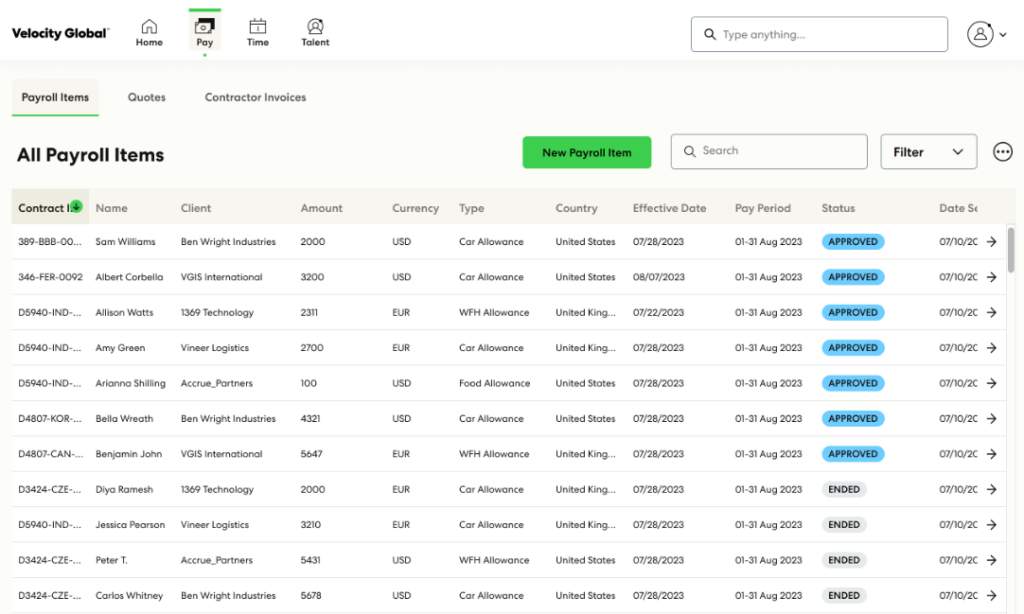Image resolution: width=1024 pixels, height=614 pixels.
Task: Click ENDED status badge for Carlos Whitney
Action: [844, 596]
